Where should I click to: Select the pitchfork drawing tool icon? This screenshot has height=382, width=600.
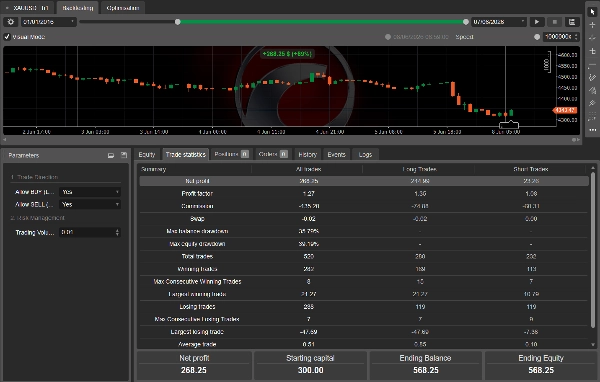pos(592,104)
